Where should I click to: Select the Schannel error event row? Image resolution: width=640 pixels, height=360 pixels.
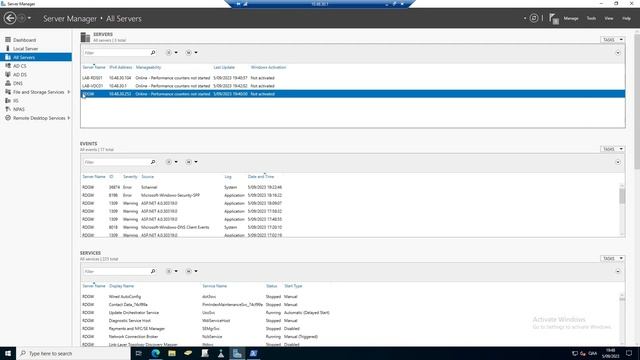point(350,187)
